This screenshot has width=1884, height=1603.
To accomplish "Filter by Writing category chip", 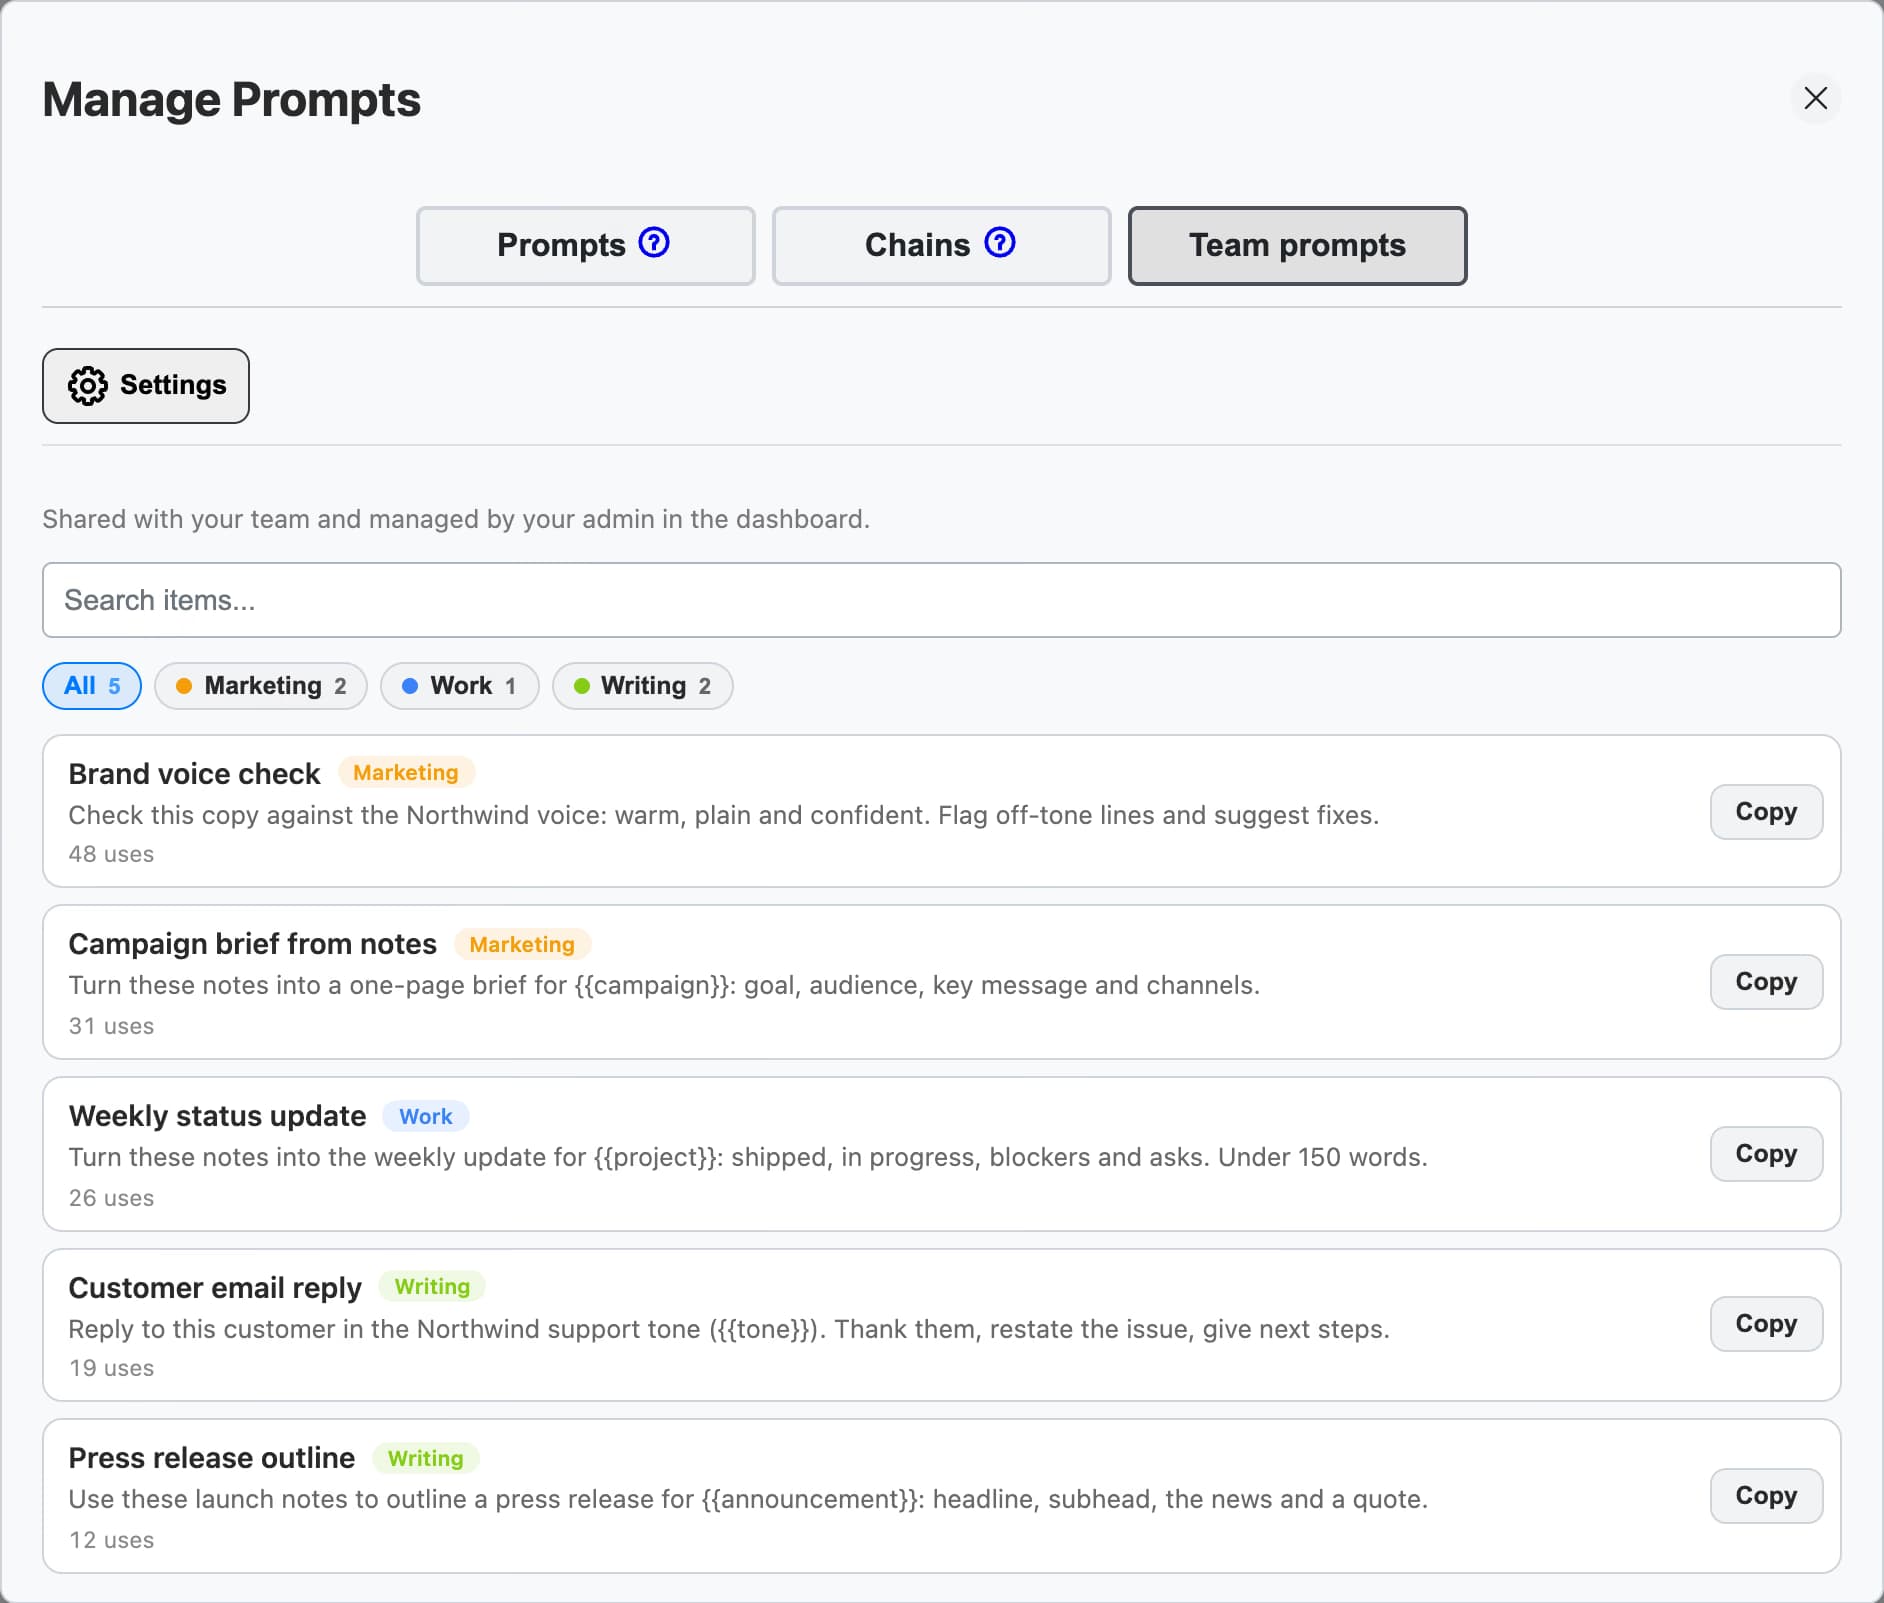I will [643, 686].
